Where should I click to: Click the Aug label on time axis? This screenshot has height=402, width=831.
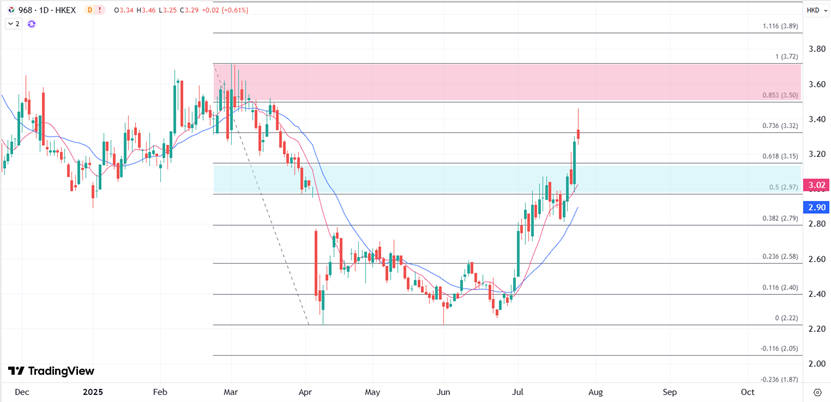pyautogui.click(x=594, y=392)
